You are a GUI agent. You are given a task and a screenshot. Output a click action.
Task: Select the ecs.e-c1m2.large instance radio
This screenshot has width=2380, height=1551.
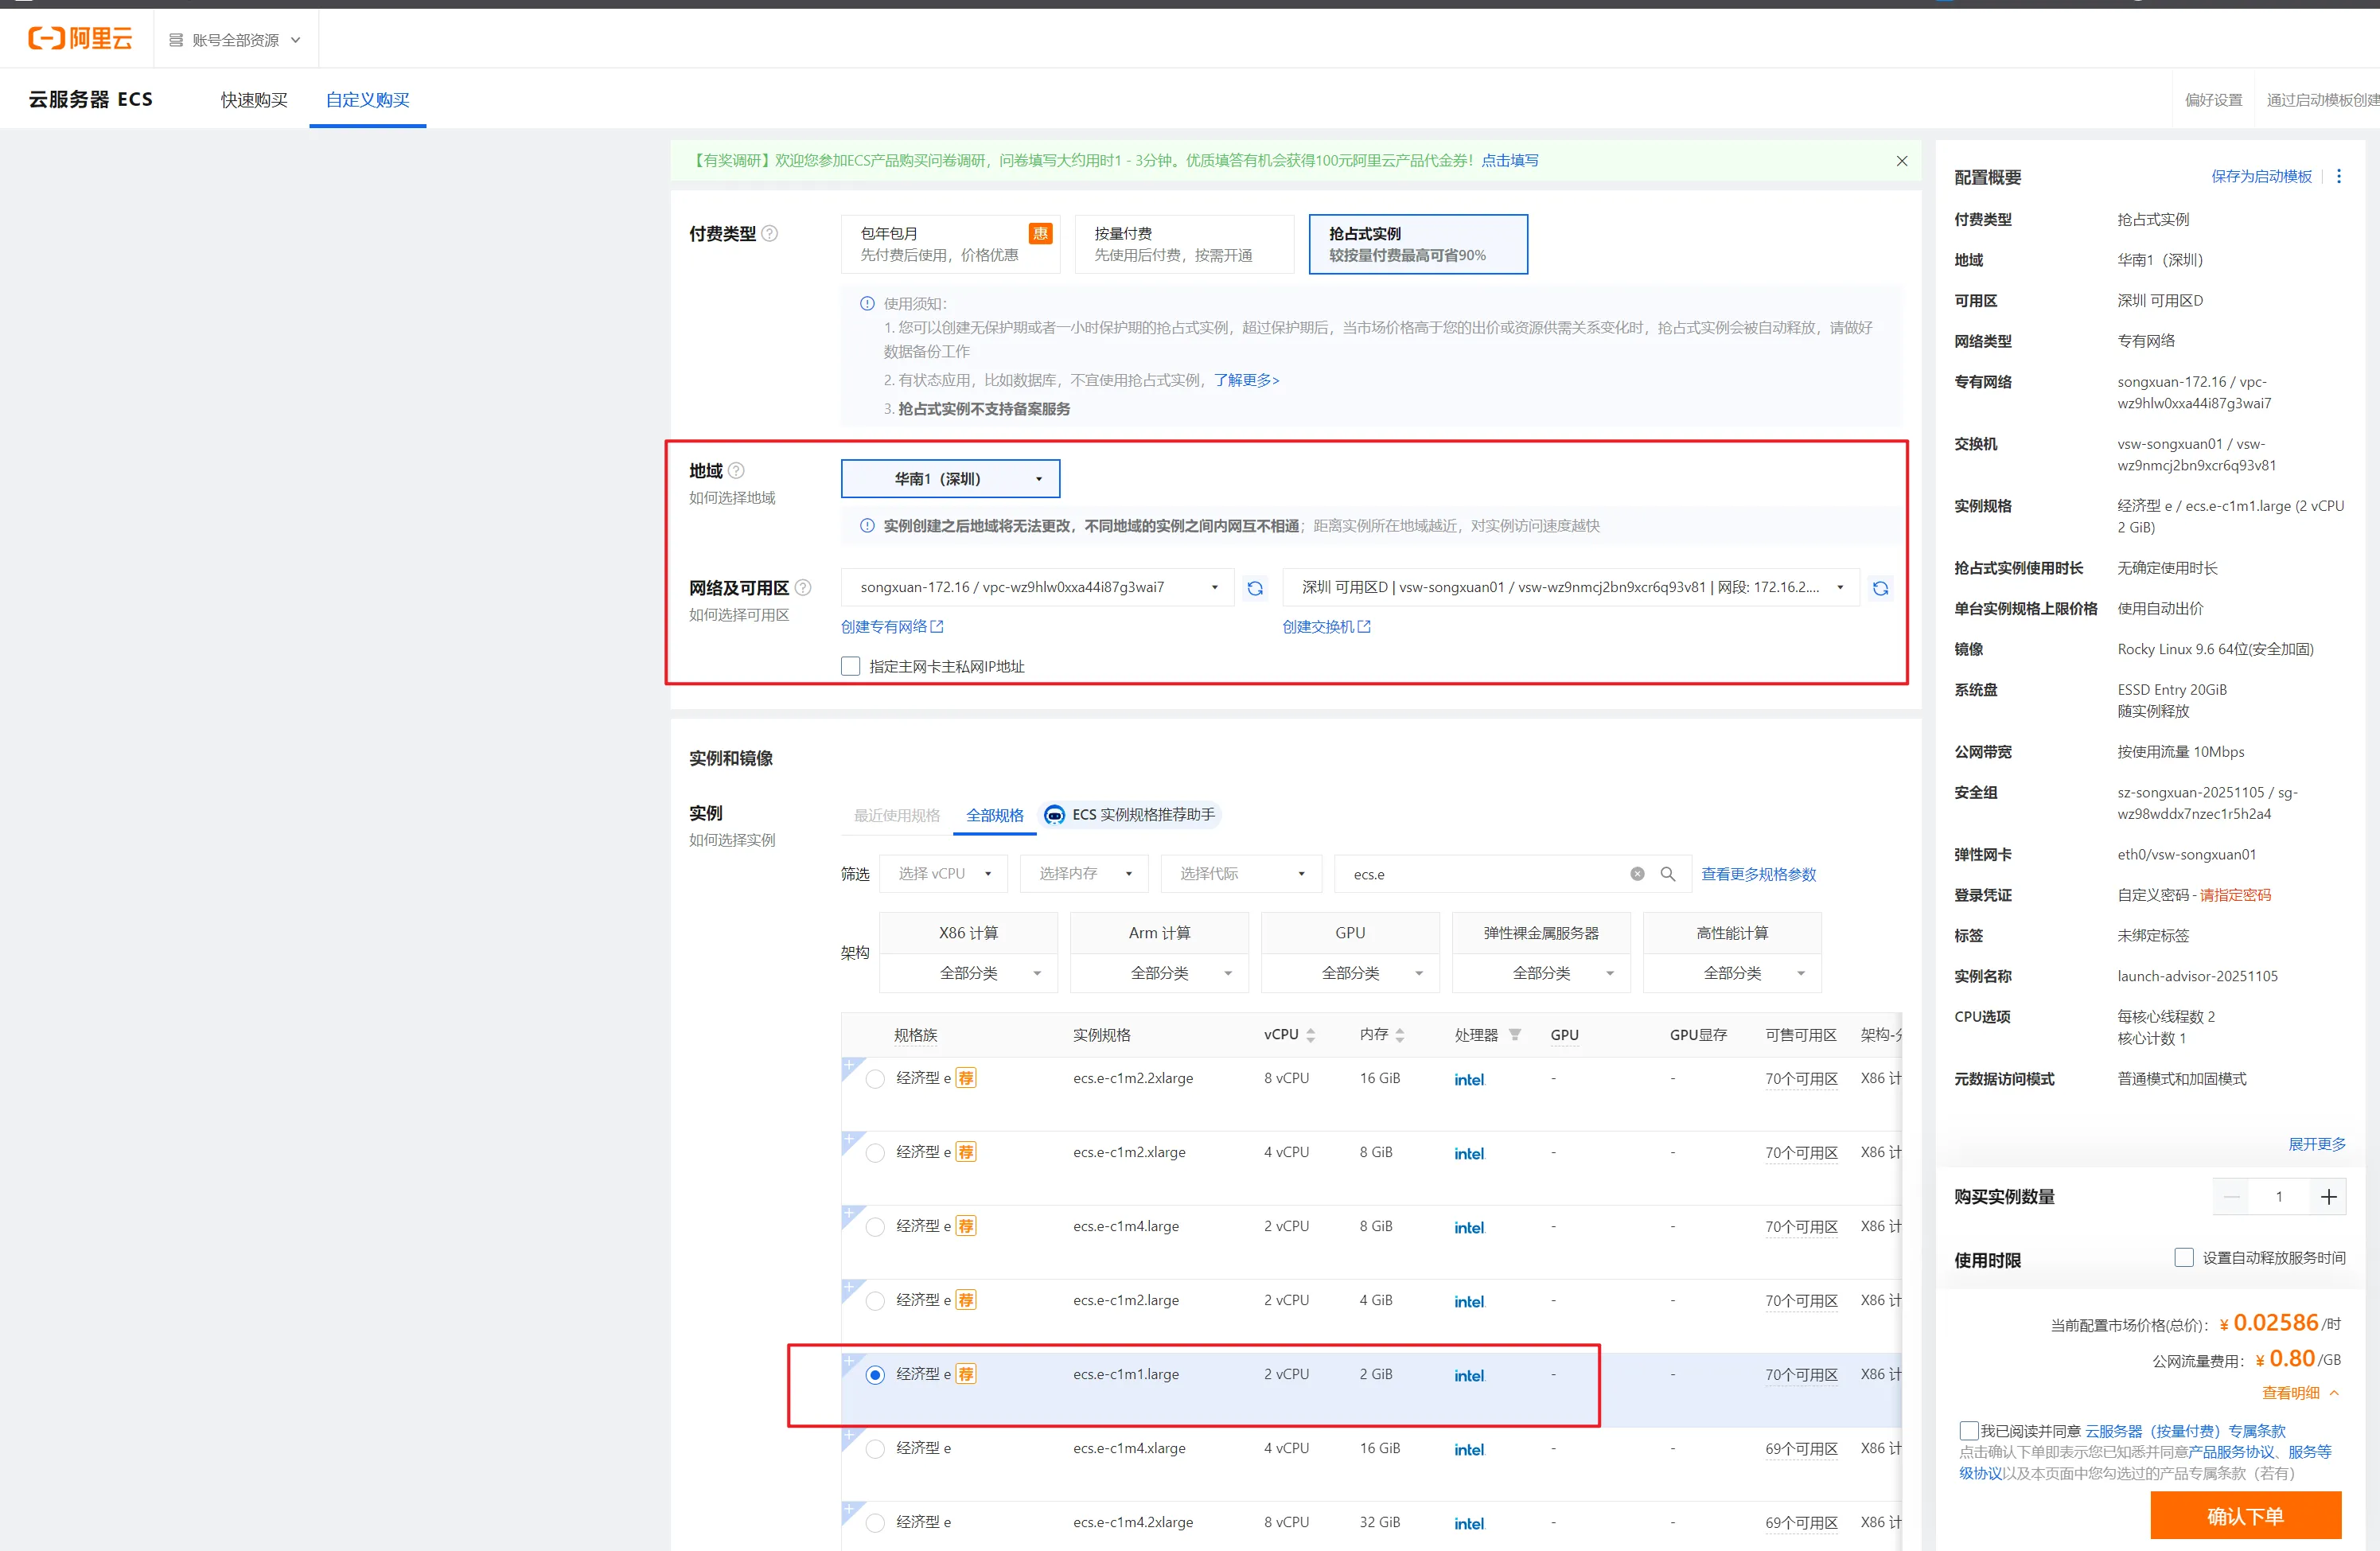(875, 1301)
